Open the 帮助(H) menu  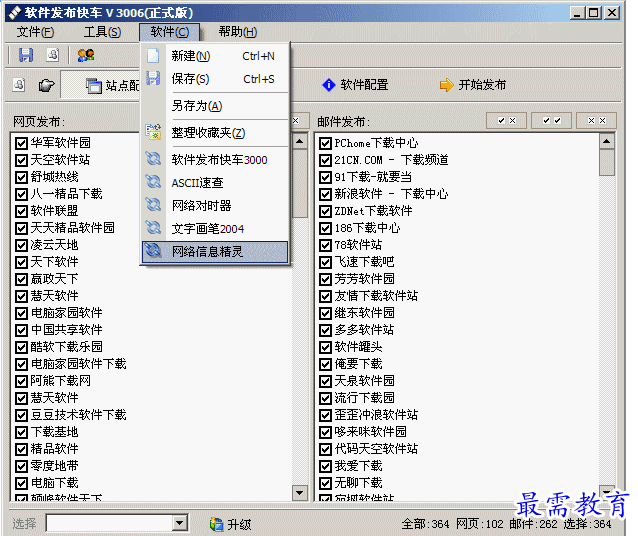tap(238, 32)
